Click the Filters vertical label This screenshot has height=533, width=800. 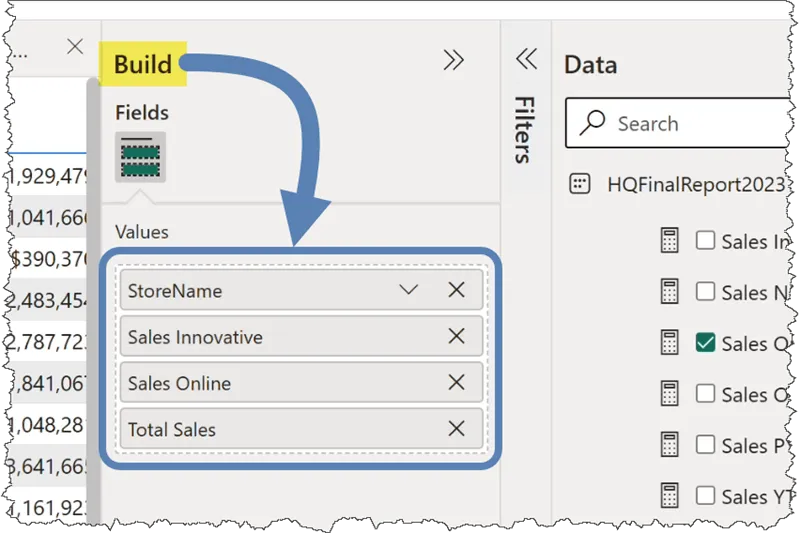pyautogui.click(x=523, y=130)
